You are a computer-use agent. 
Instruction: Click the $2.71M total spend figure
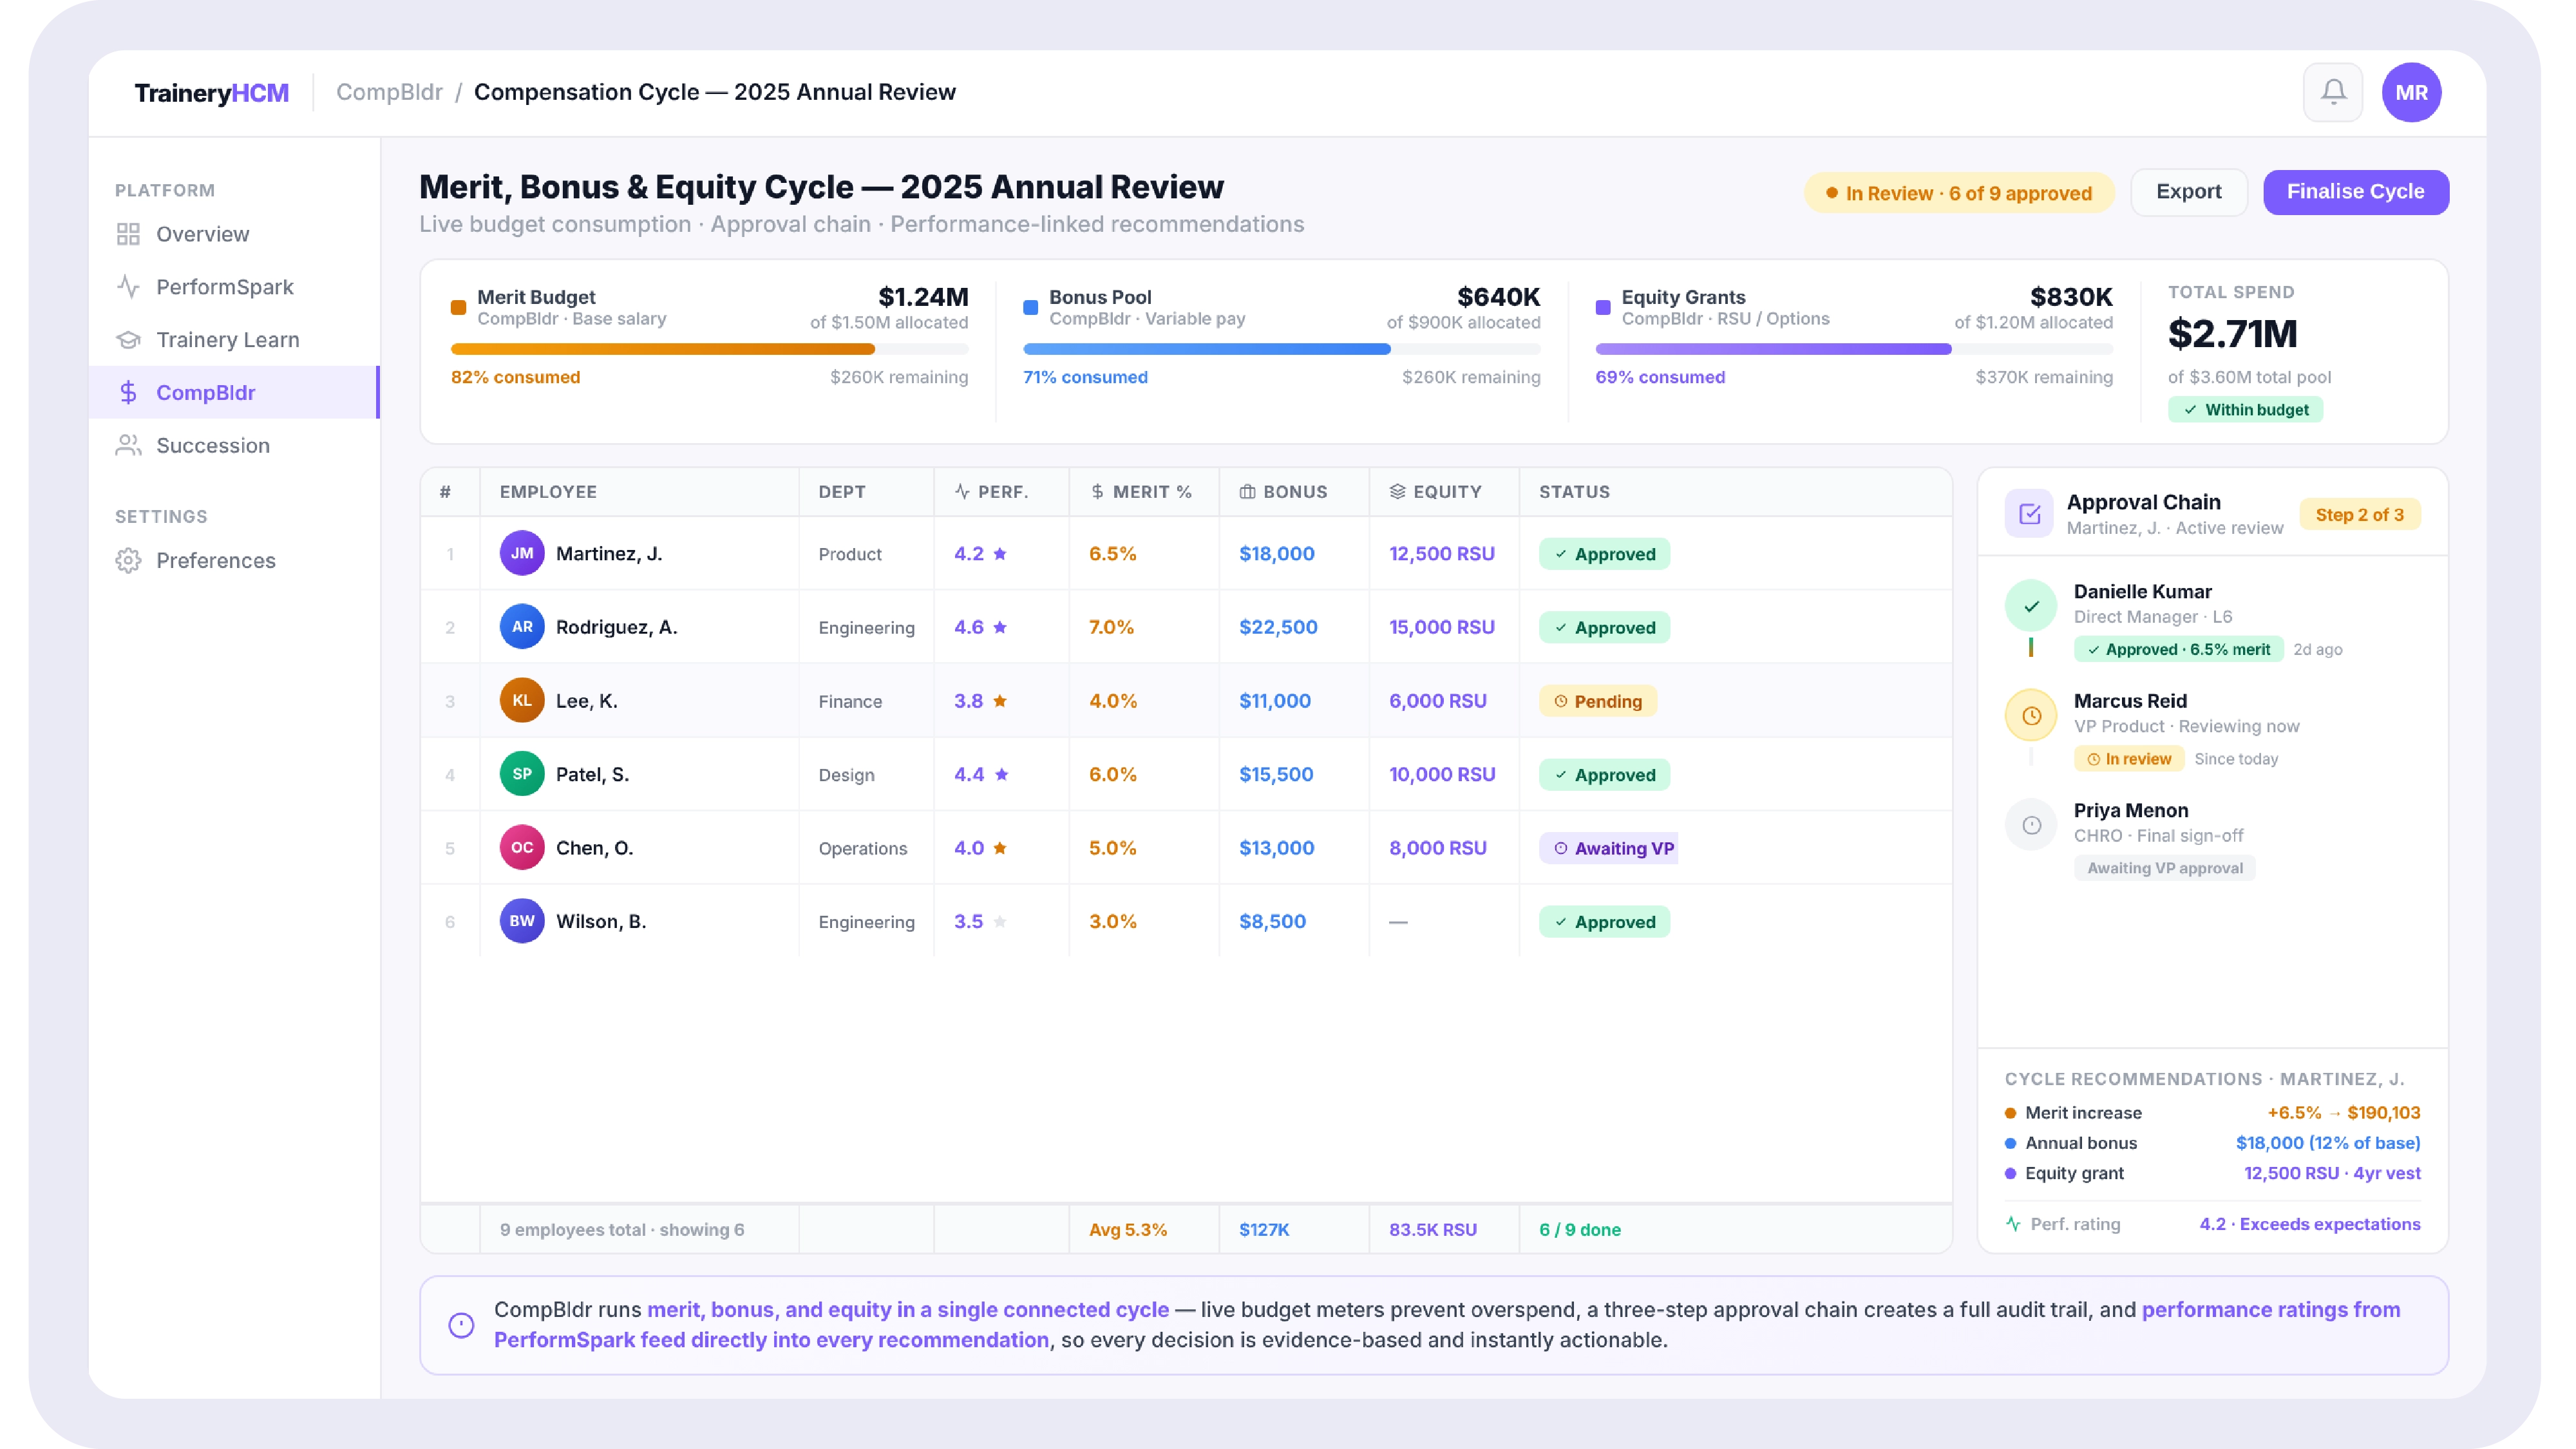point(2232,334)
